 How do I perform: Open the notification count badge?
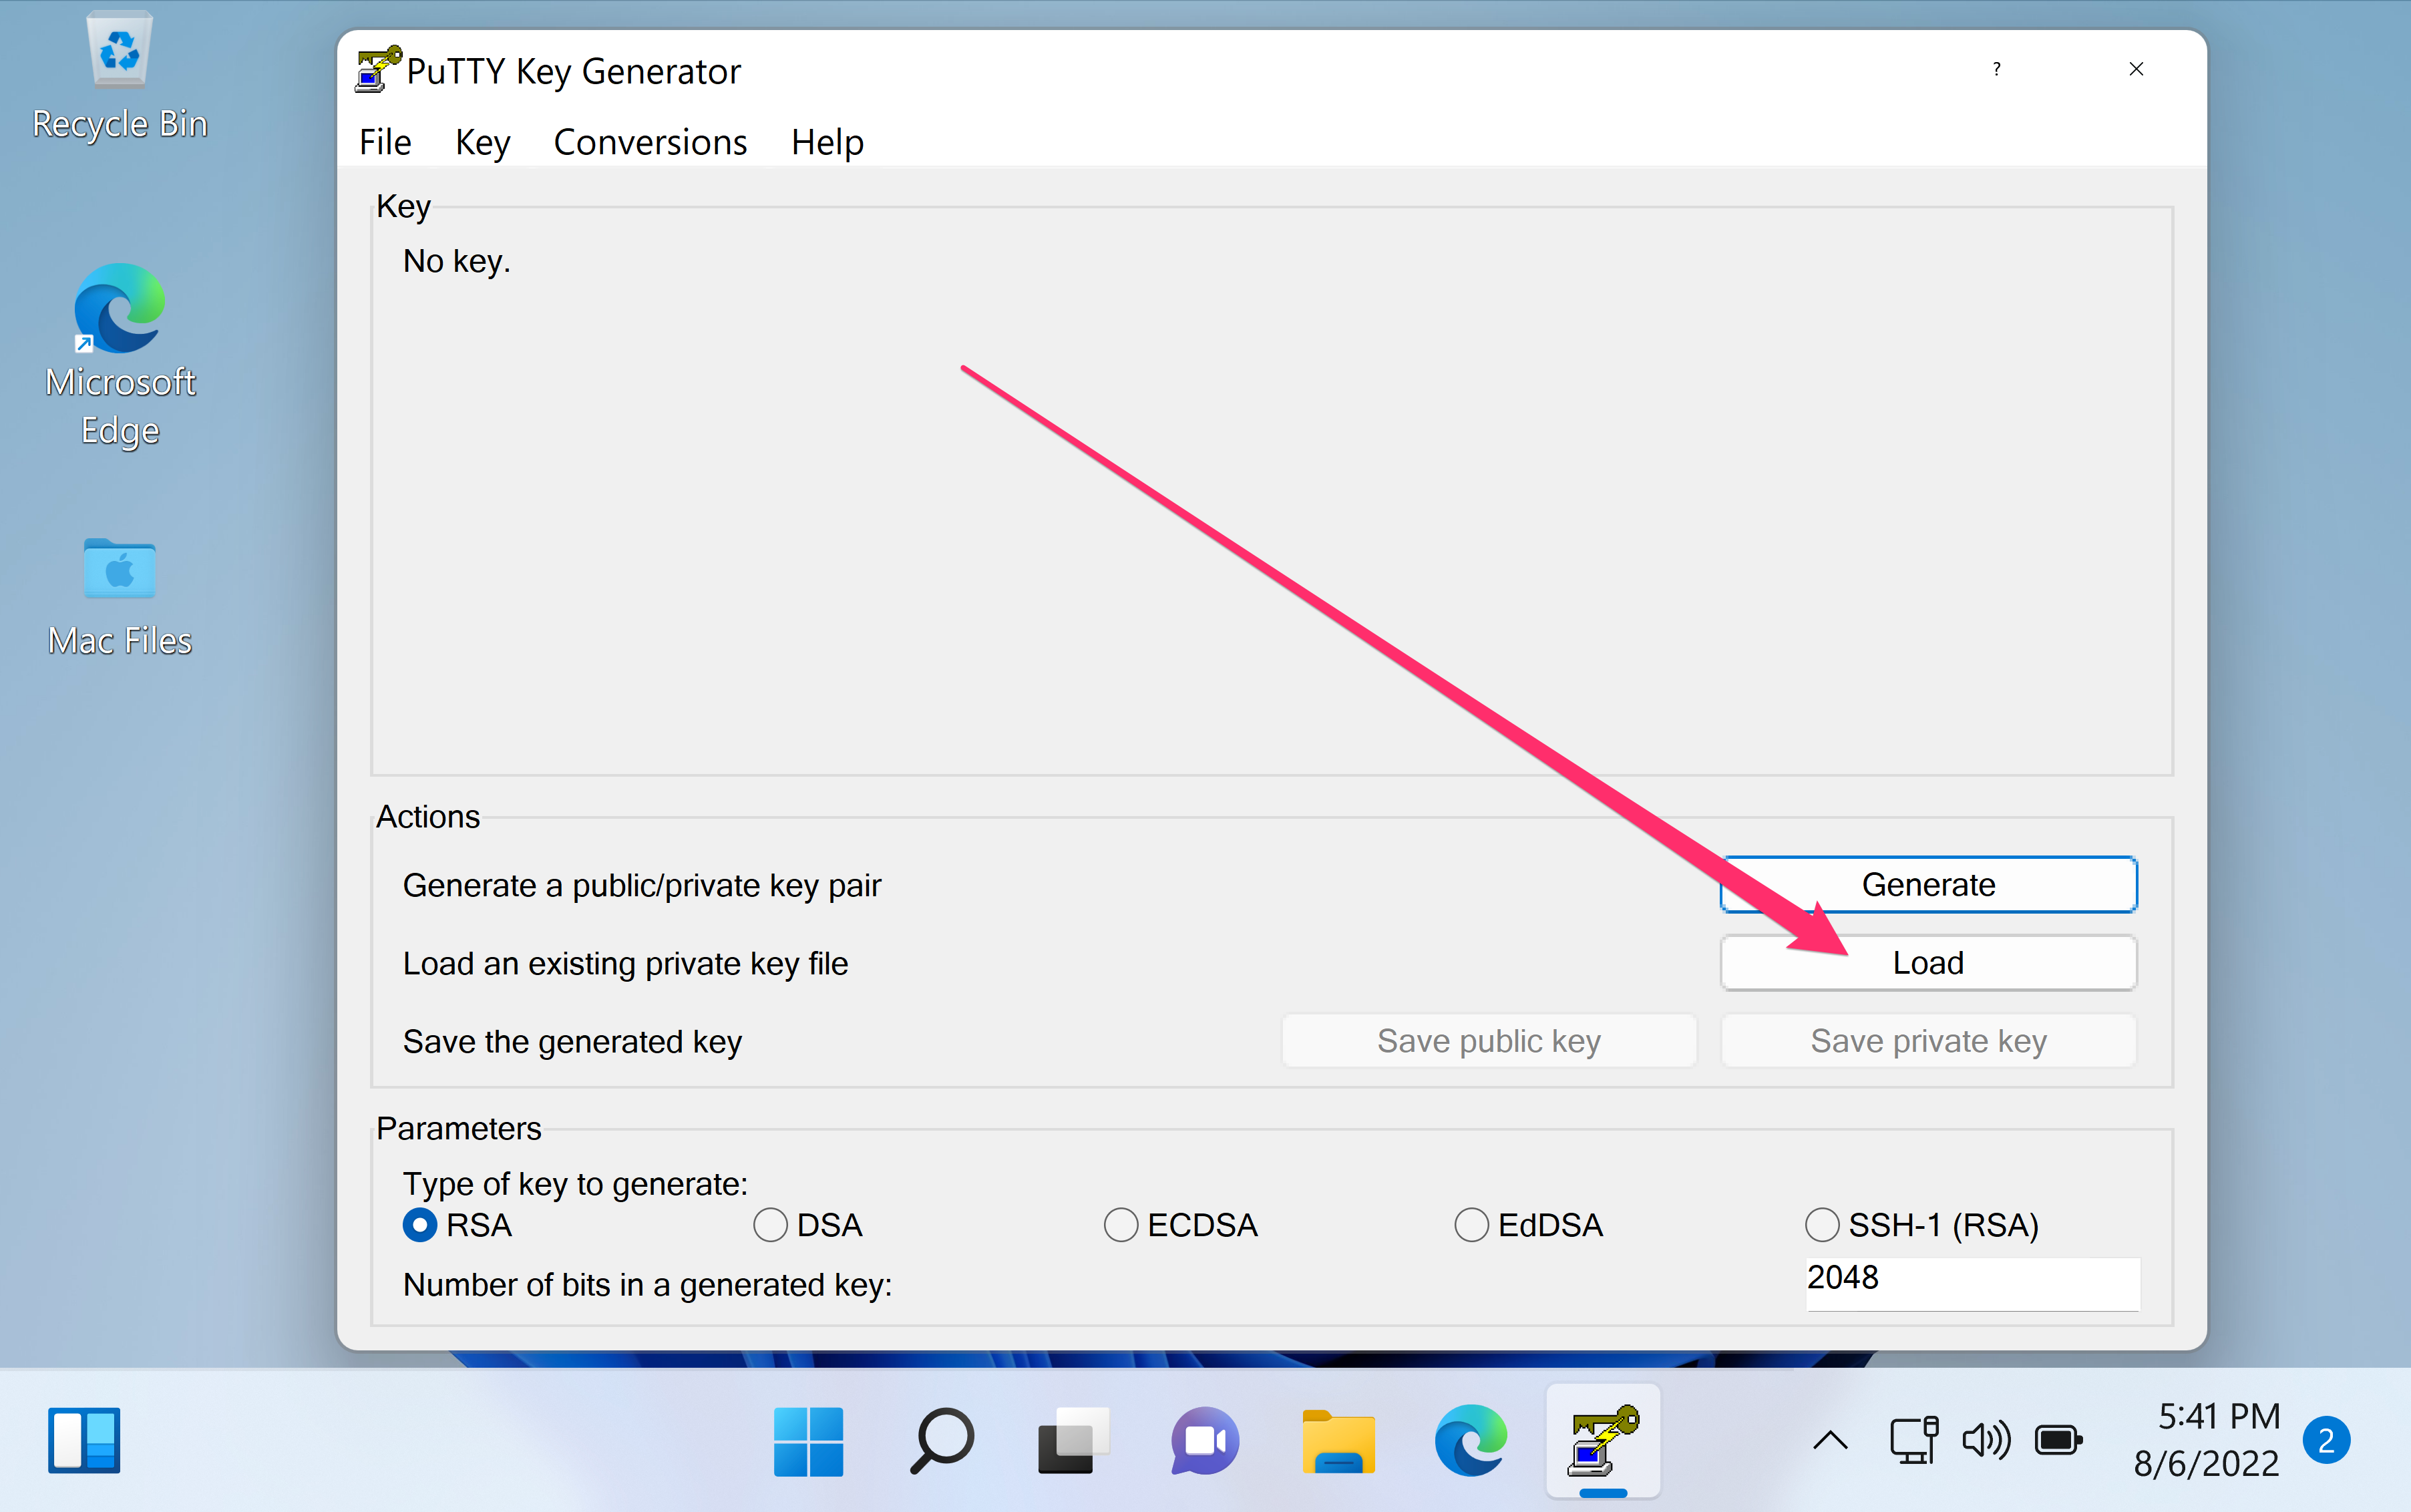[2326, 1441]
